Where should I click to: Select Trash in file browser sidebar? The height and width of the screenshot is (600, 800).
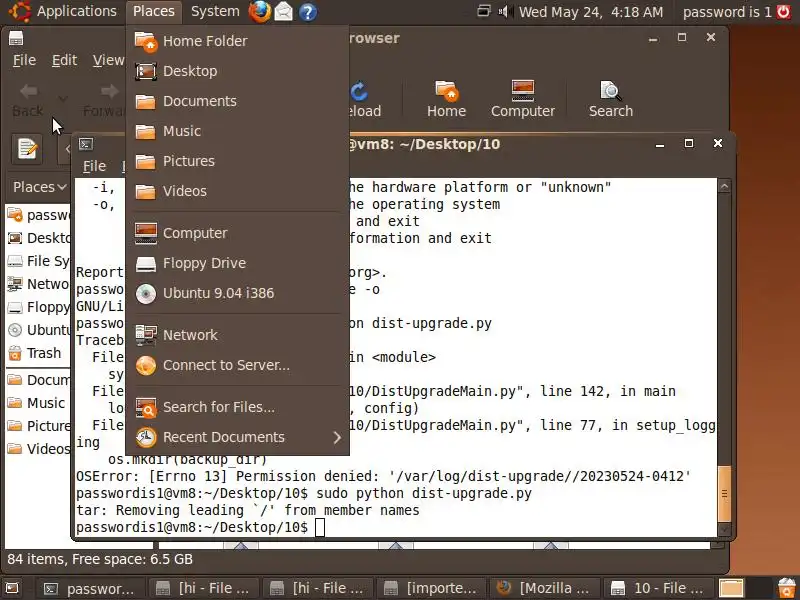[x=38, y=353]
